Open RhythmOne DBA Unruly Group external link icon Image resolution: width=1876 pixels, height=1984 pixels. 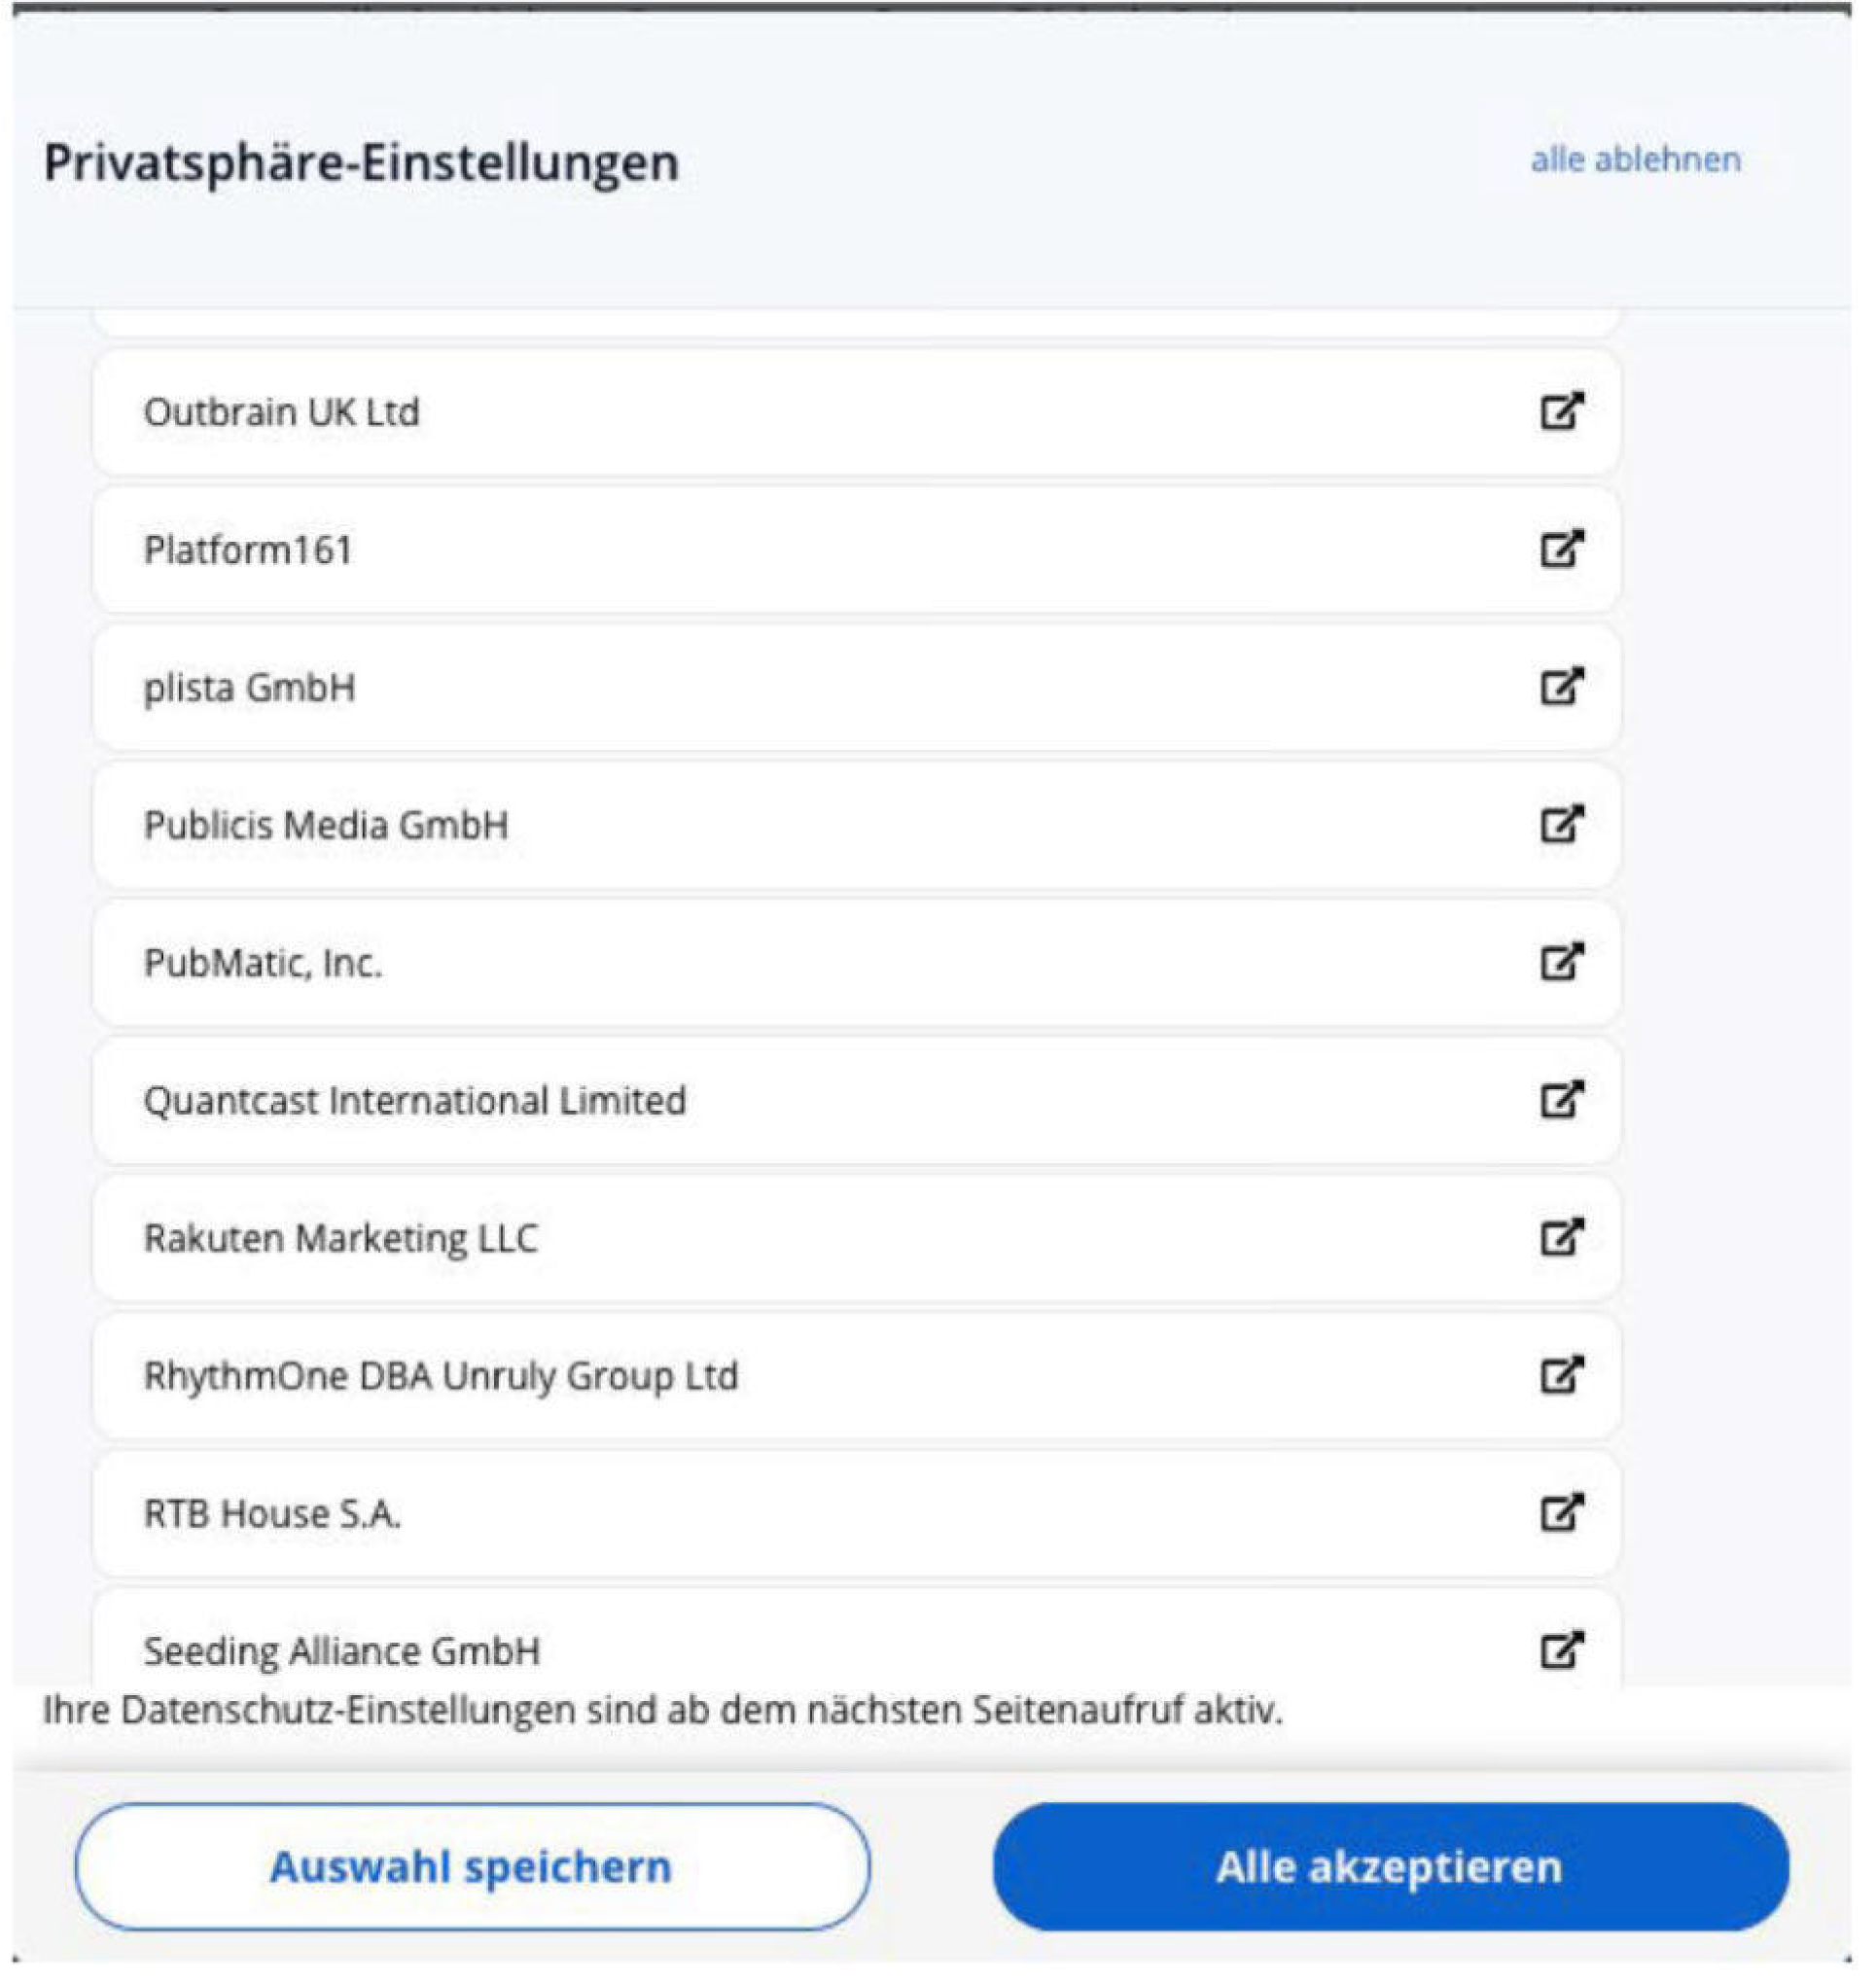tap(1561, 1375)
